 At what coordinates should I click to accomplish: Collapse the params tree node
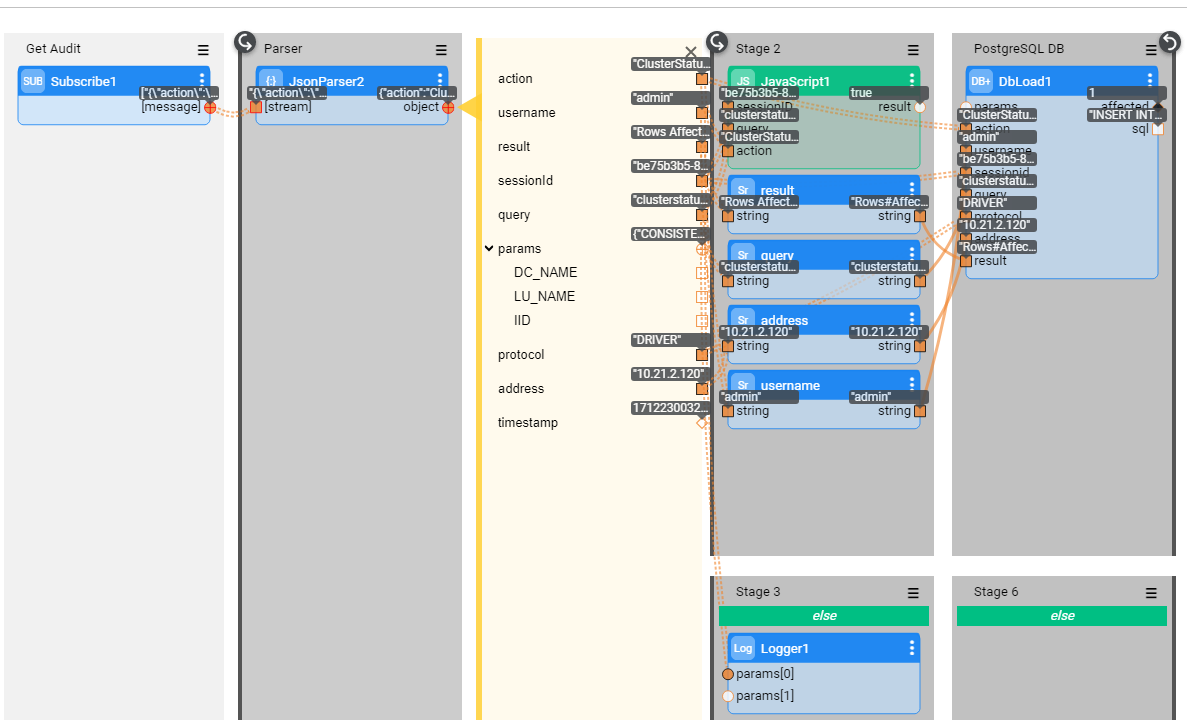(489, 249)
